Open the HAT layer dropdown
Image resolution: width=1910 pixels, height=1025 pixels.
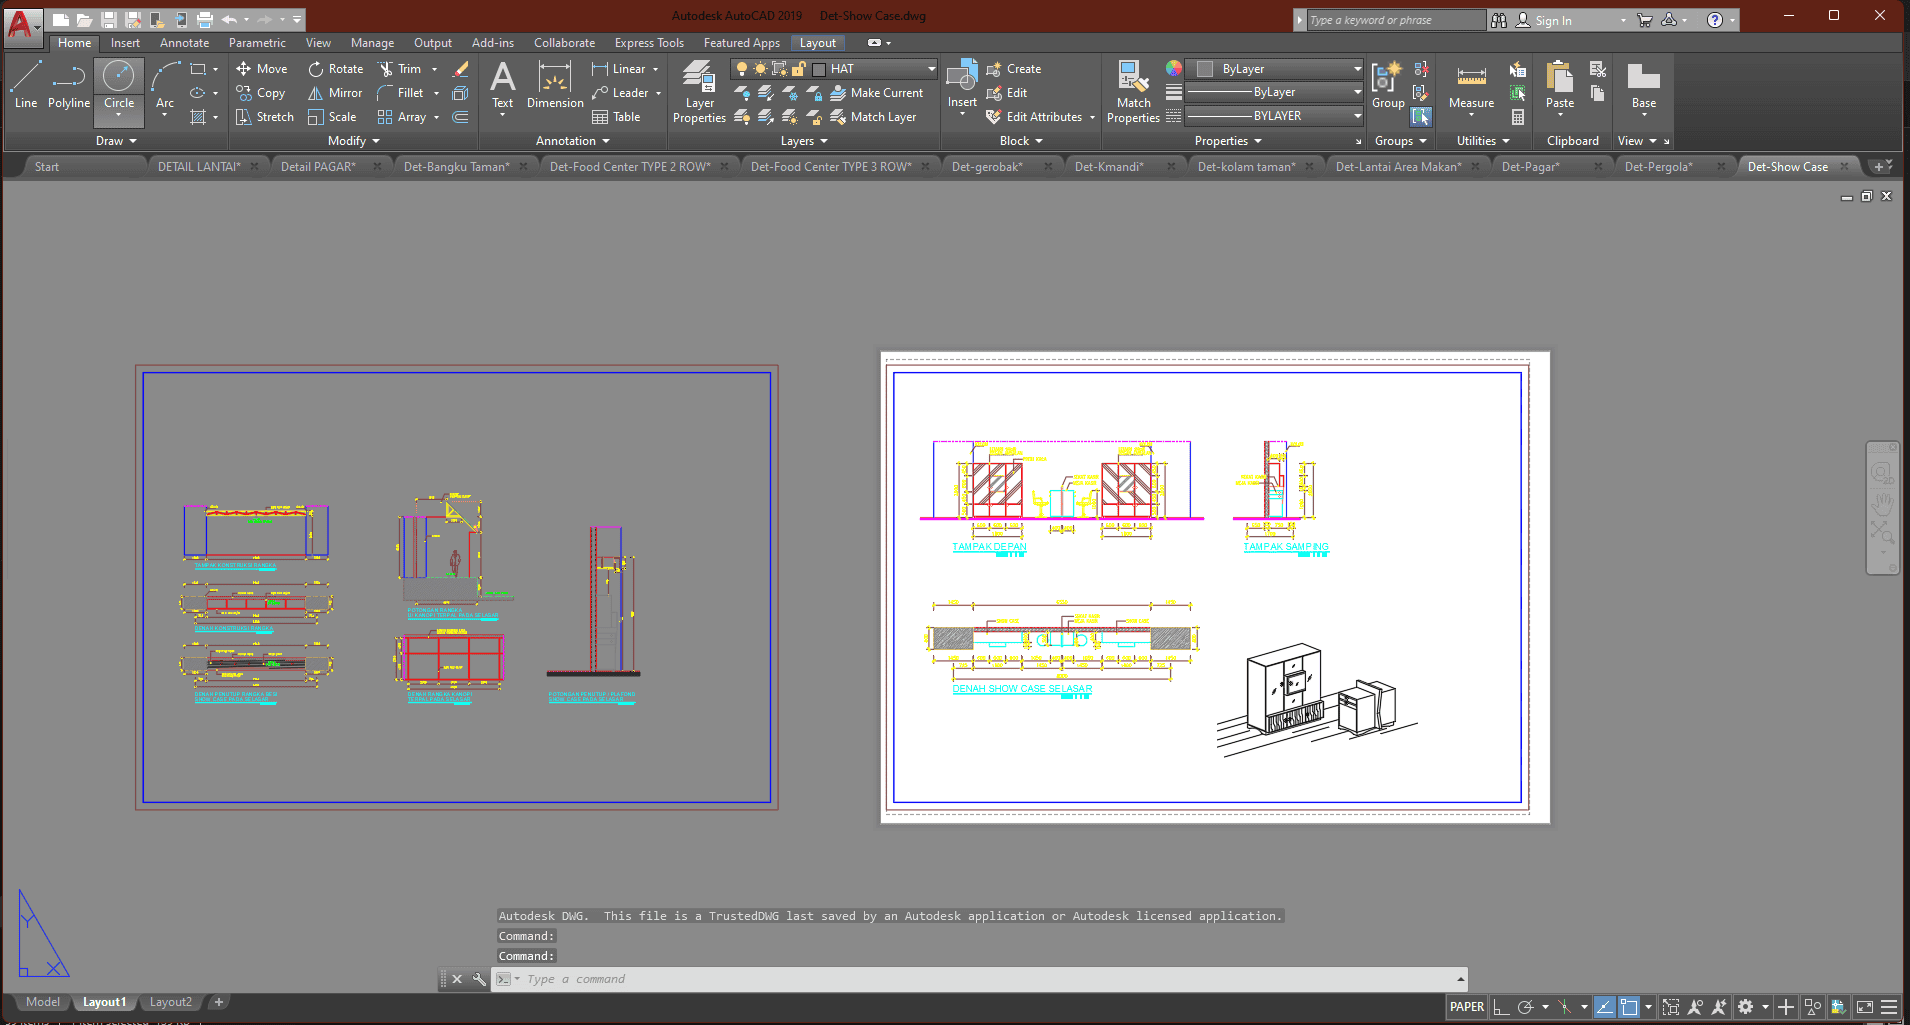coord(931,69)
